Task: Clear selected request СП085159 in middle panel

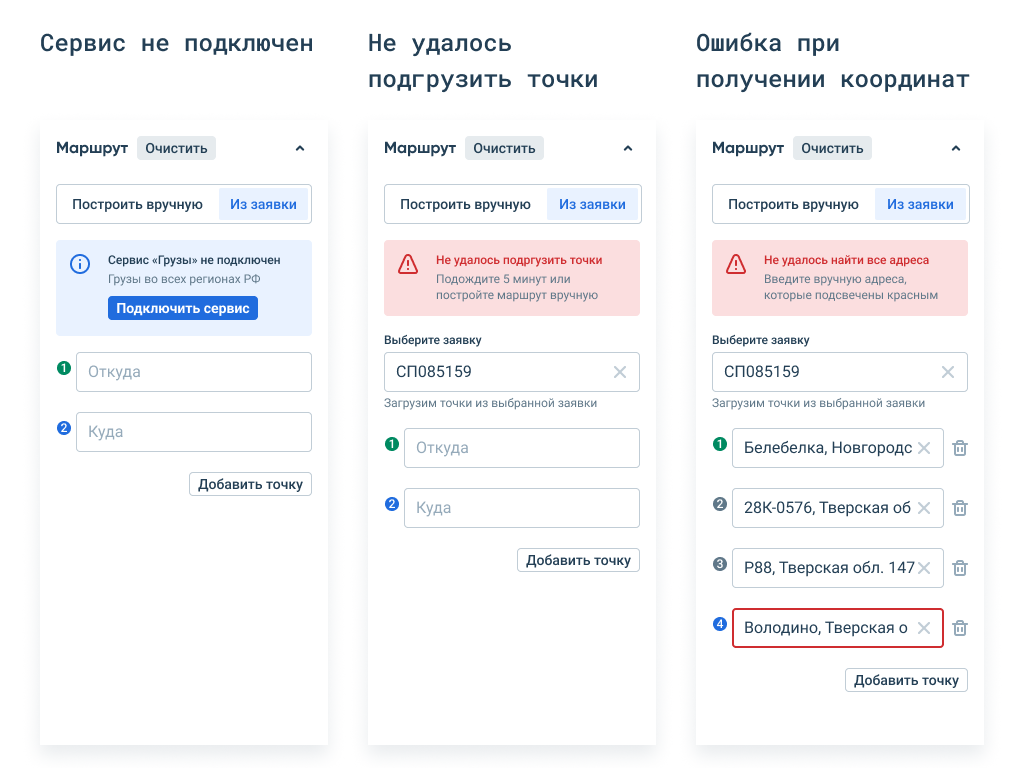Action: click(620, 372)
